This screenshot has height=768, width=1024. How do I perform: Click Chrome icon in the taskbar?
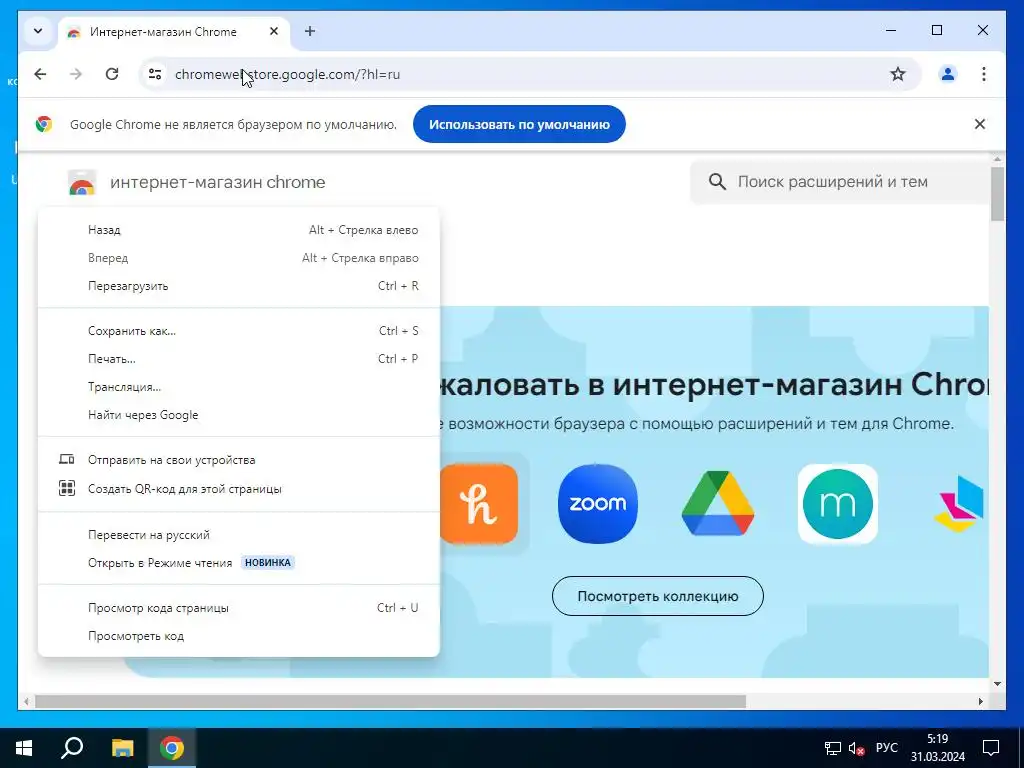tap(172, 748)
